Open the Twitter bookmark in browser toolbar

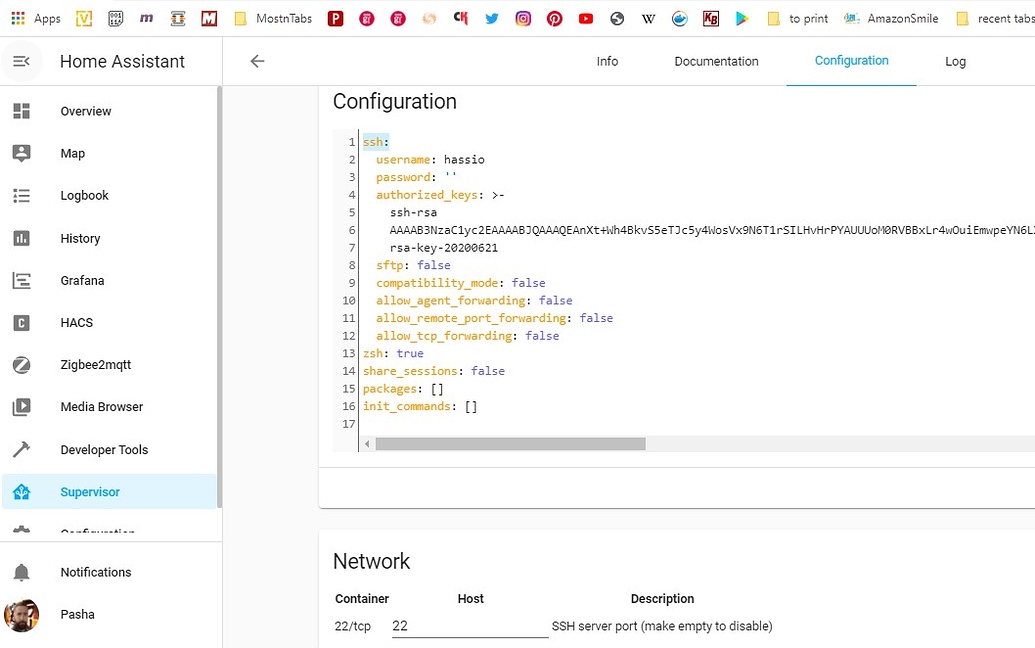click(492, 17)
